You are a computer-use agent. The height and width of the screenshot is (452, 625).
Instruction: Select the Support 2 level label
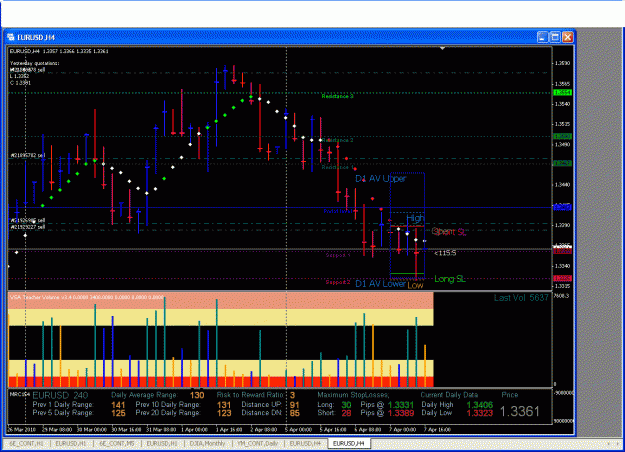[338, 282]
